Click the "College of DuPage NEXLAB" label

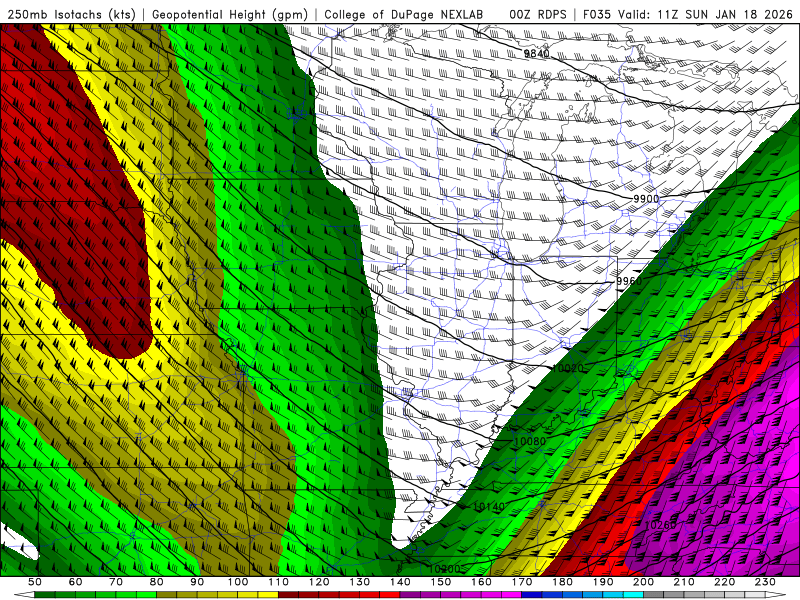[x=404, y=14]
